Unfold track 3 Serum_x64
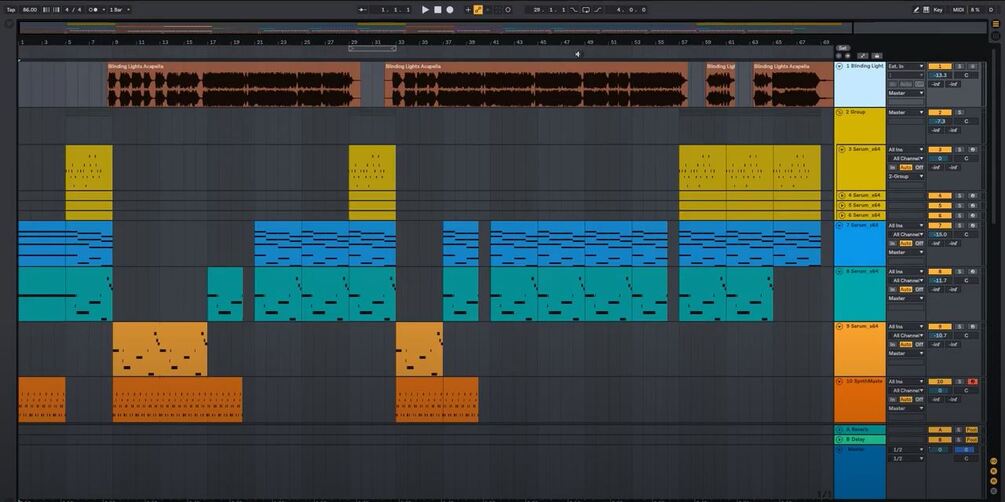The image size is (1005, 502). click(842, 149)
